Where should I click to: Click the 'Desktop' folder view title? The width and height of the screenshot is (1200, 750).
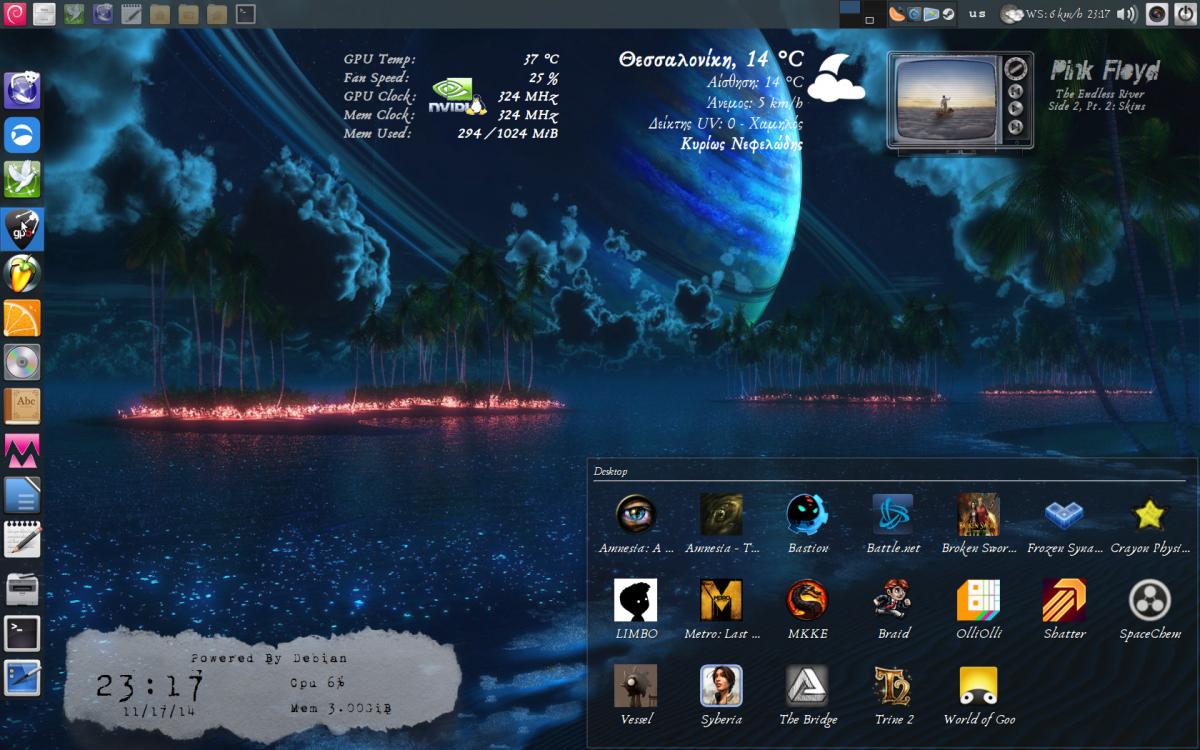pyautogui.click(x=611, y=470)
